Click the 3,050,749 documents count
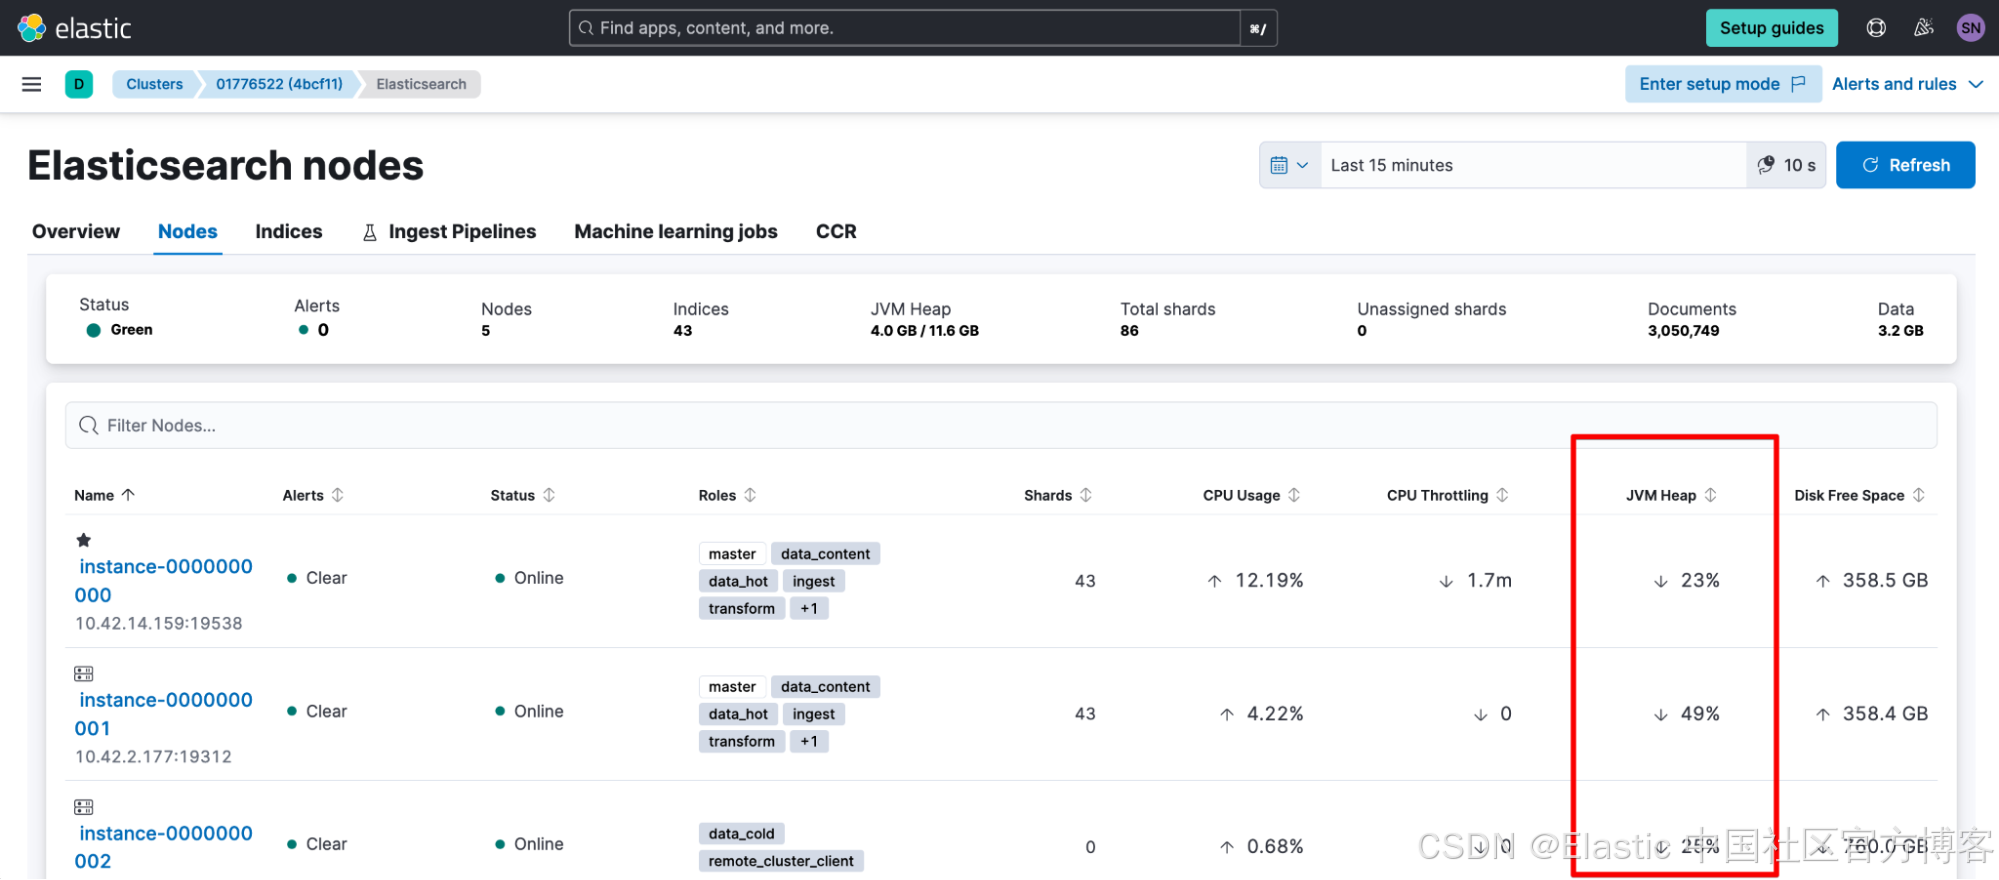 click(x=1683, y=331)
